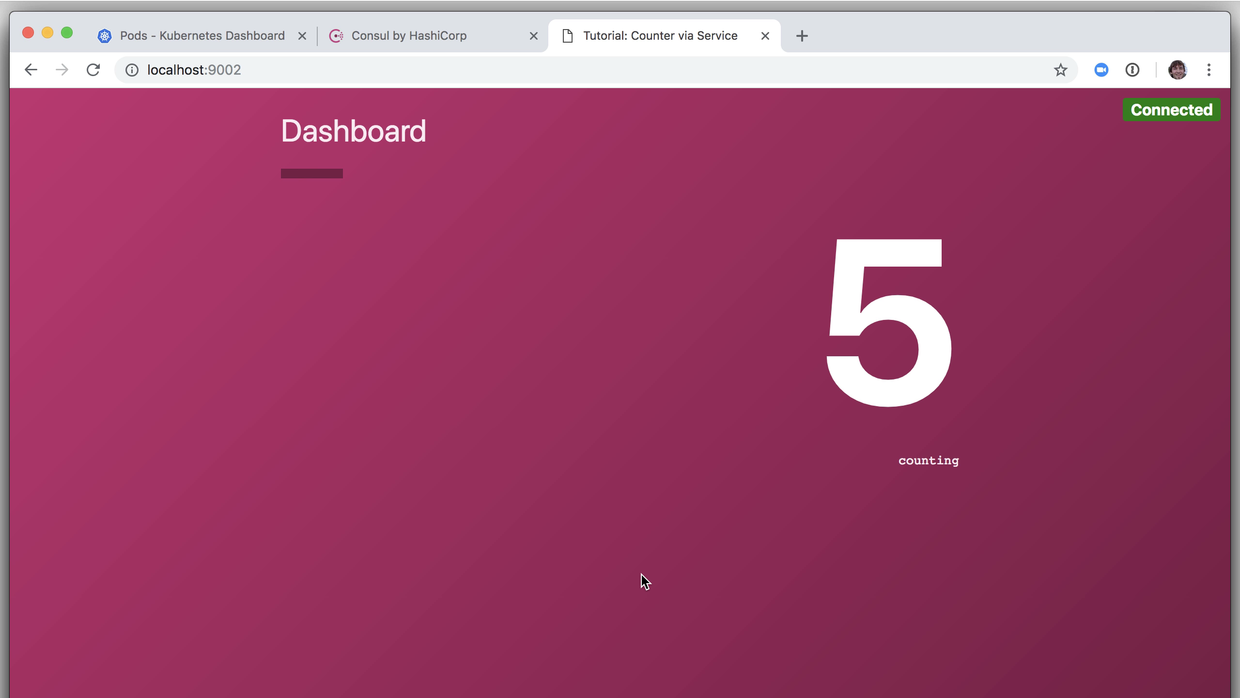Viewport: 1240px width, 698px height.
Task: Switch to Pods - Kubernetes Dashboard tab
Action: point(200,35)
